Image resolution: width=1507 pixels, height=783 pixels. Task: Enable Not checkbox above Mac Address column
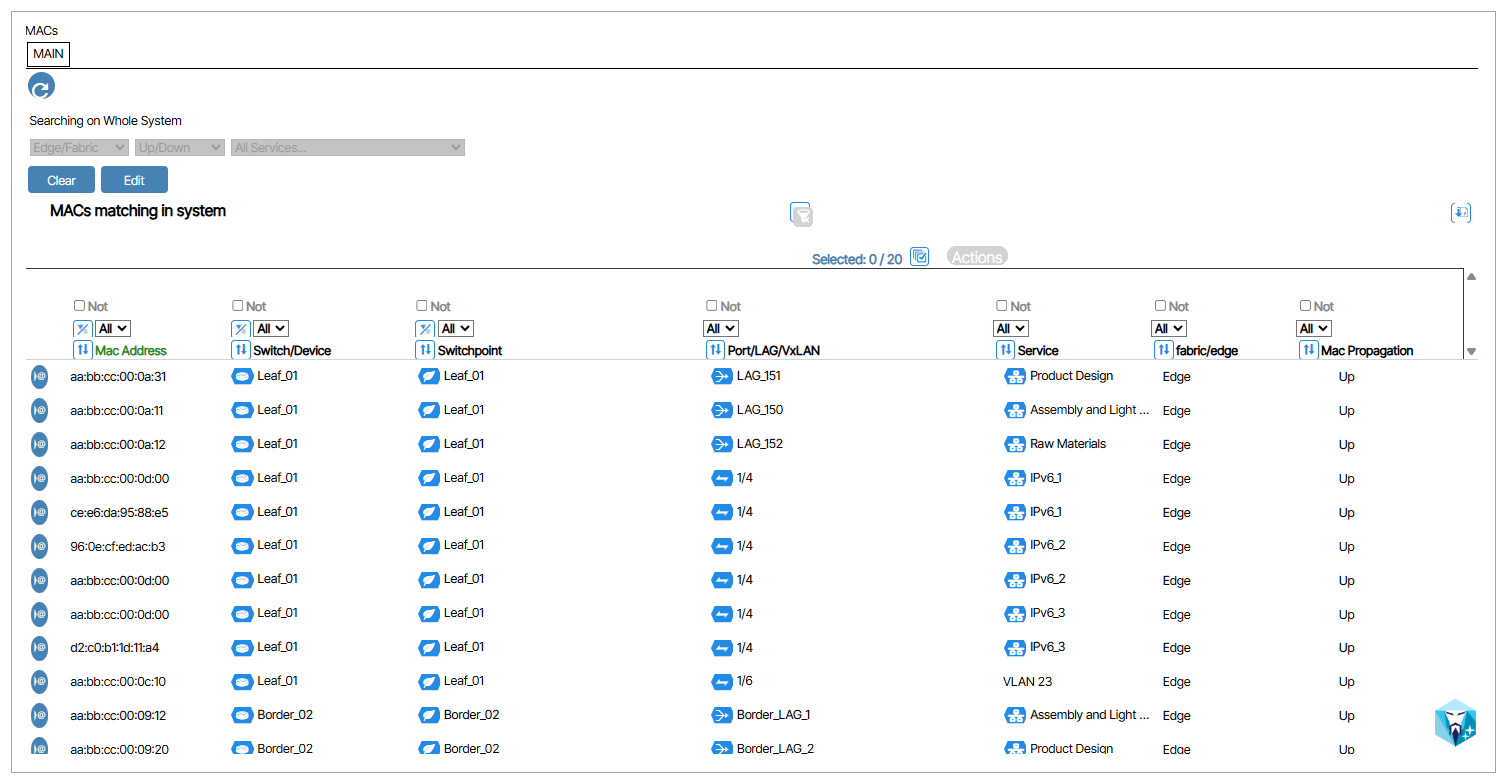click(80, 306)
